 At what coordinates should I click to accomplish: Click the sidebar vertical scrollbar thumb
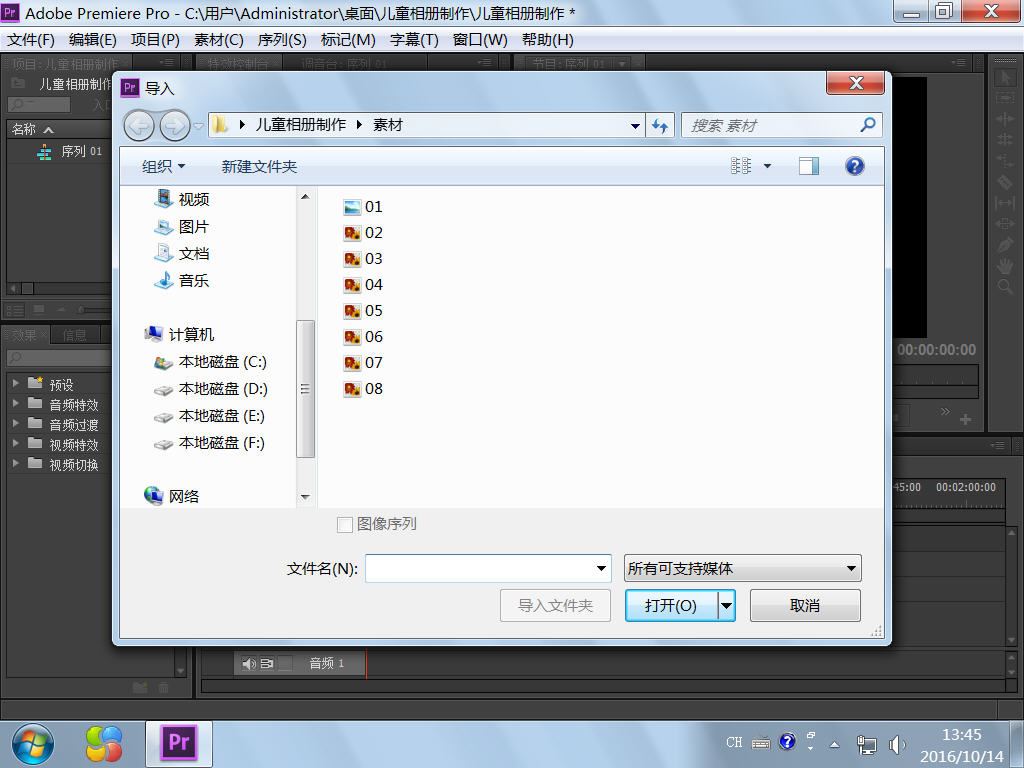click(305, 389)
